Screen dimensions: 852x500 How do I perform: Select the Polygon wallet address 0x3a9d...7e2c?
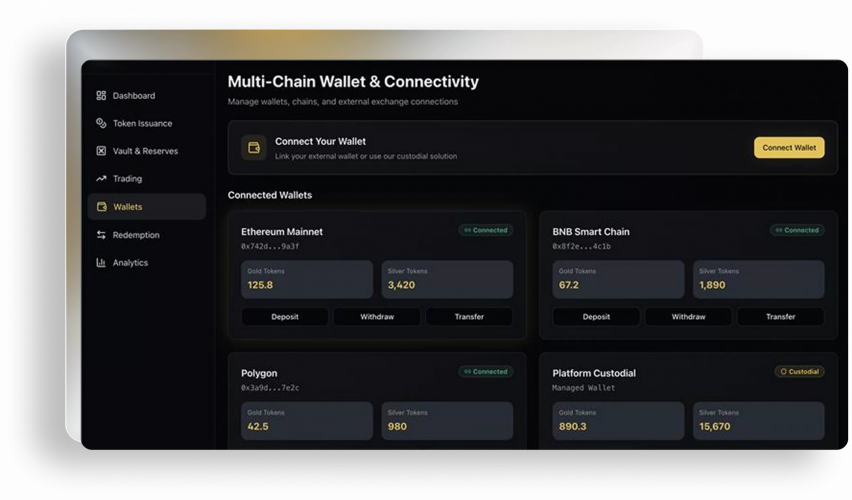pyautogui.click(x=270, y=388)
